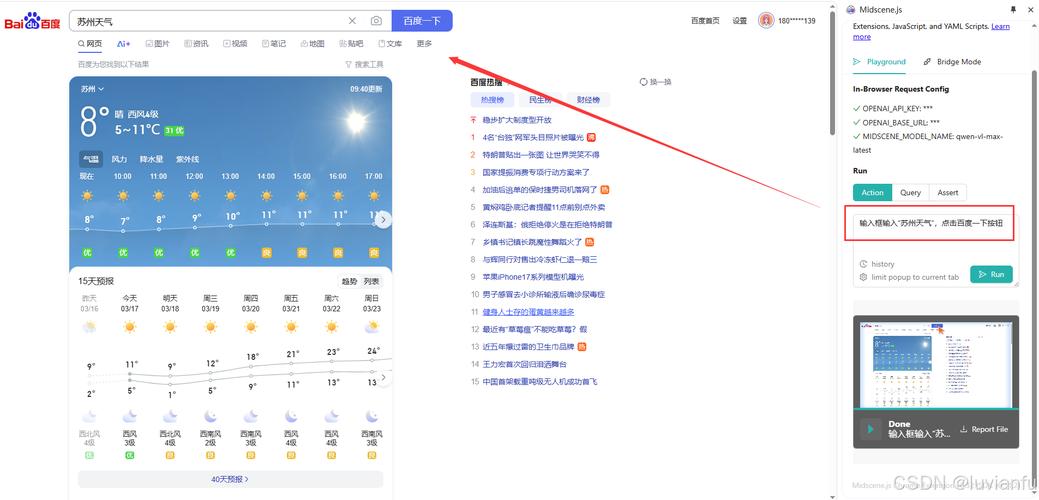Clear the search box with the X icon
Screen dimensions: 1039x500
[x=353, y=21]
